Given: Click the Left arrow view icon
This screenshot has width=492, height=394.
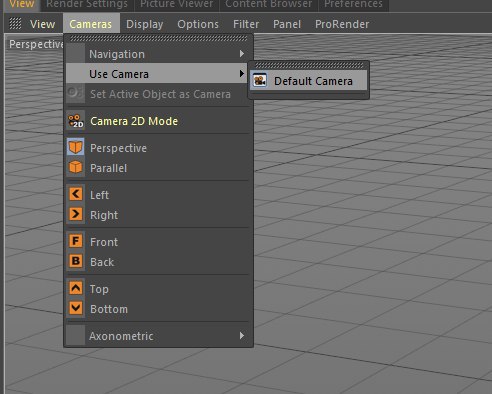Looking at the screenshot, I should [x=76, y=194].
